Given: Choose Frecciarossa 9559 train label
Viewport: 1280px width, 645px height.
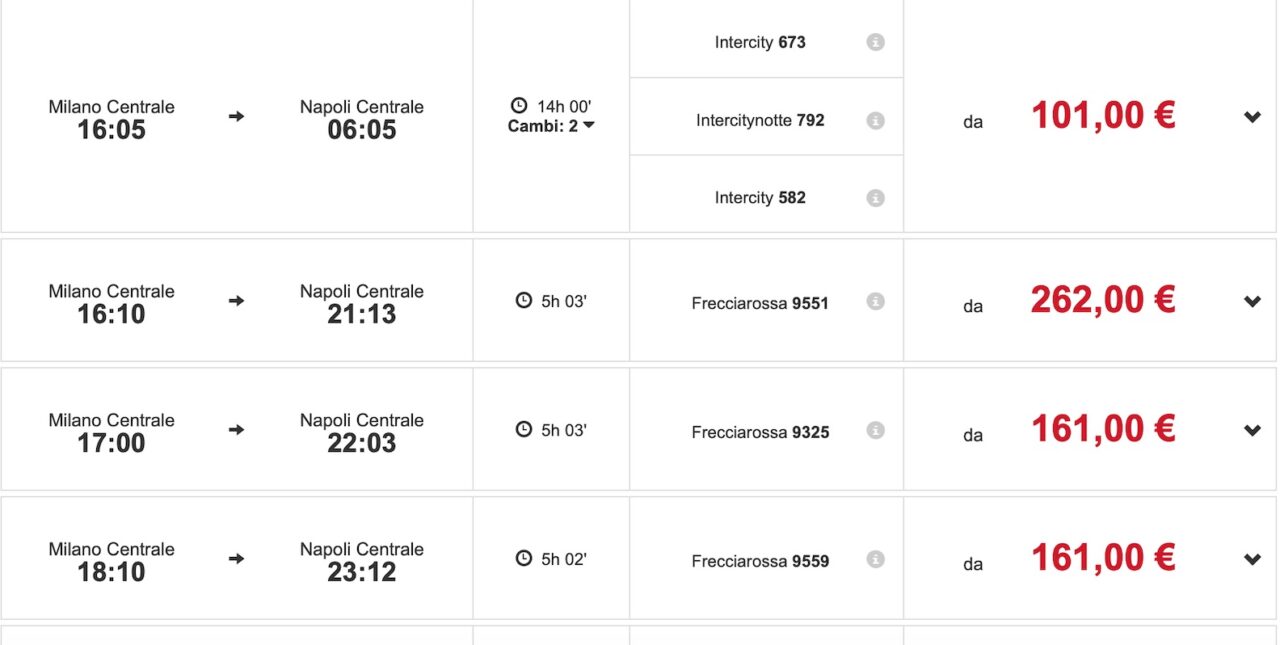Looking at the screenshot, I should coord(760,561).
